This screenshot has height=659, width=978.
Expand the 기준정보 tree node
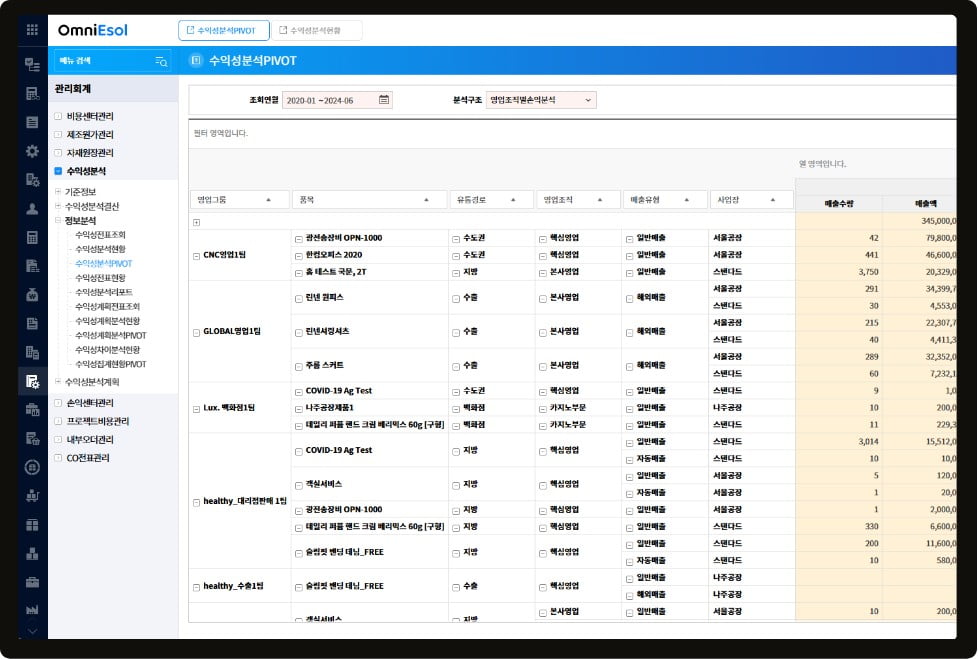click(x=57, y=191)
